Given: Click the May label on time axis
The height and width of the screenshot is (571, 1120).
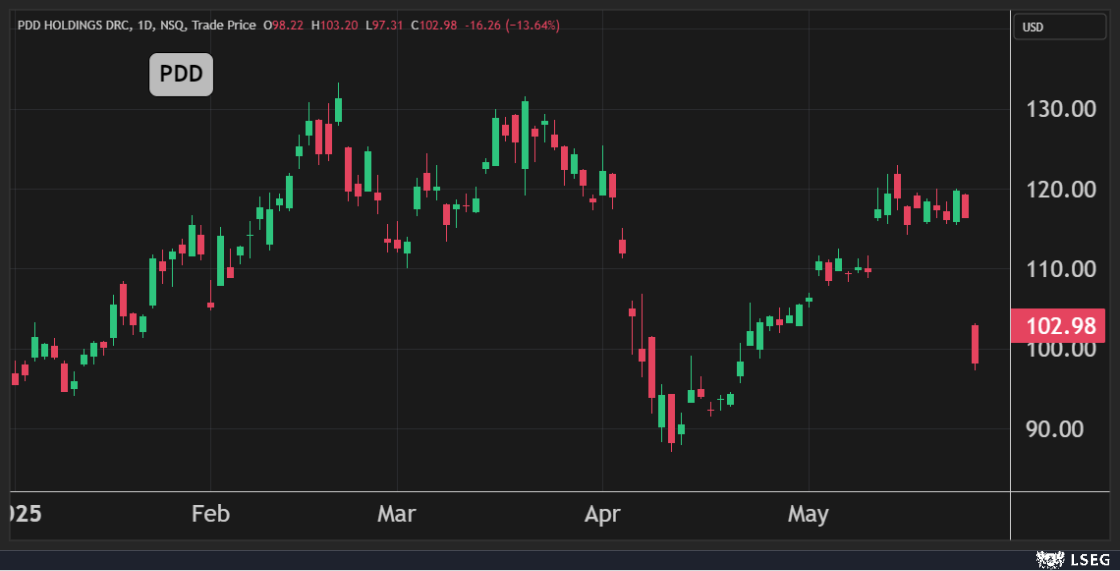Looking at the screenshot, I should pyautogui.click(x=808, y=515).
